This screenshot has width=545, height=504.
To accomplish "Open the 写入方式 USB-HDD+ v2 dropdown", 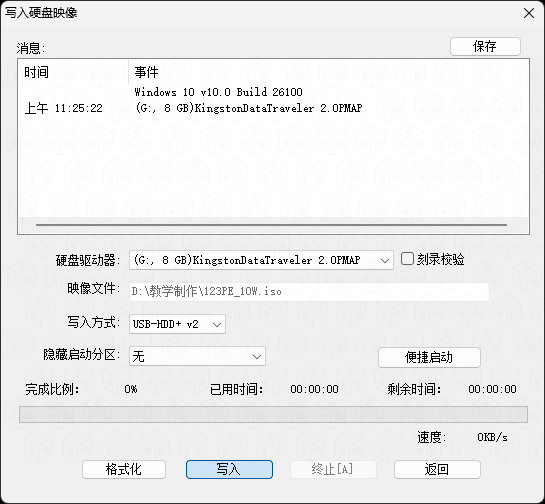I will click(177, 324).
